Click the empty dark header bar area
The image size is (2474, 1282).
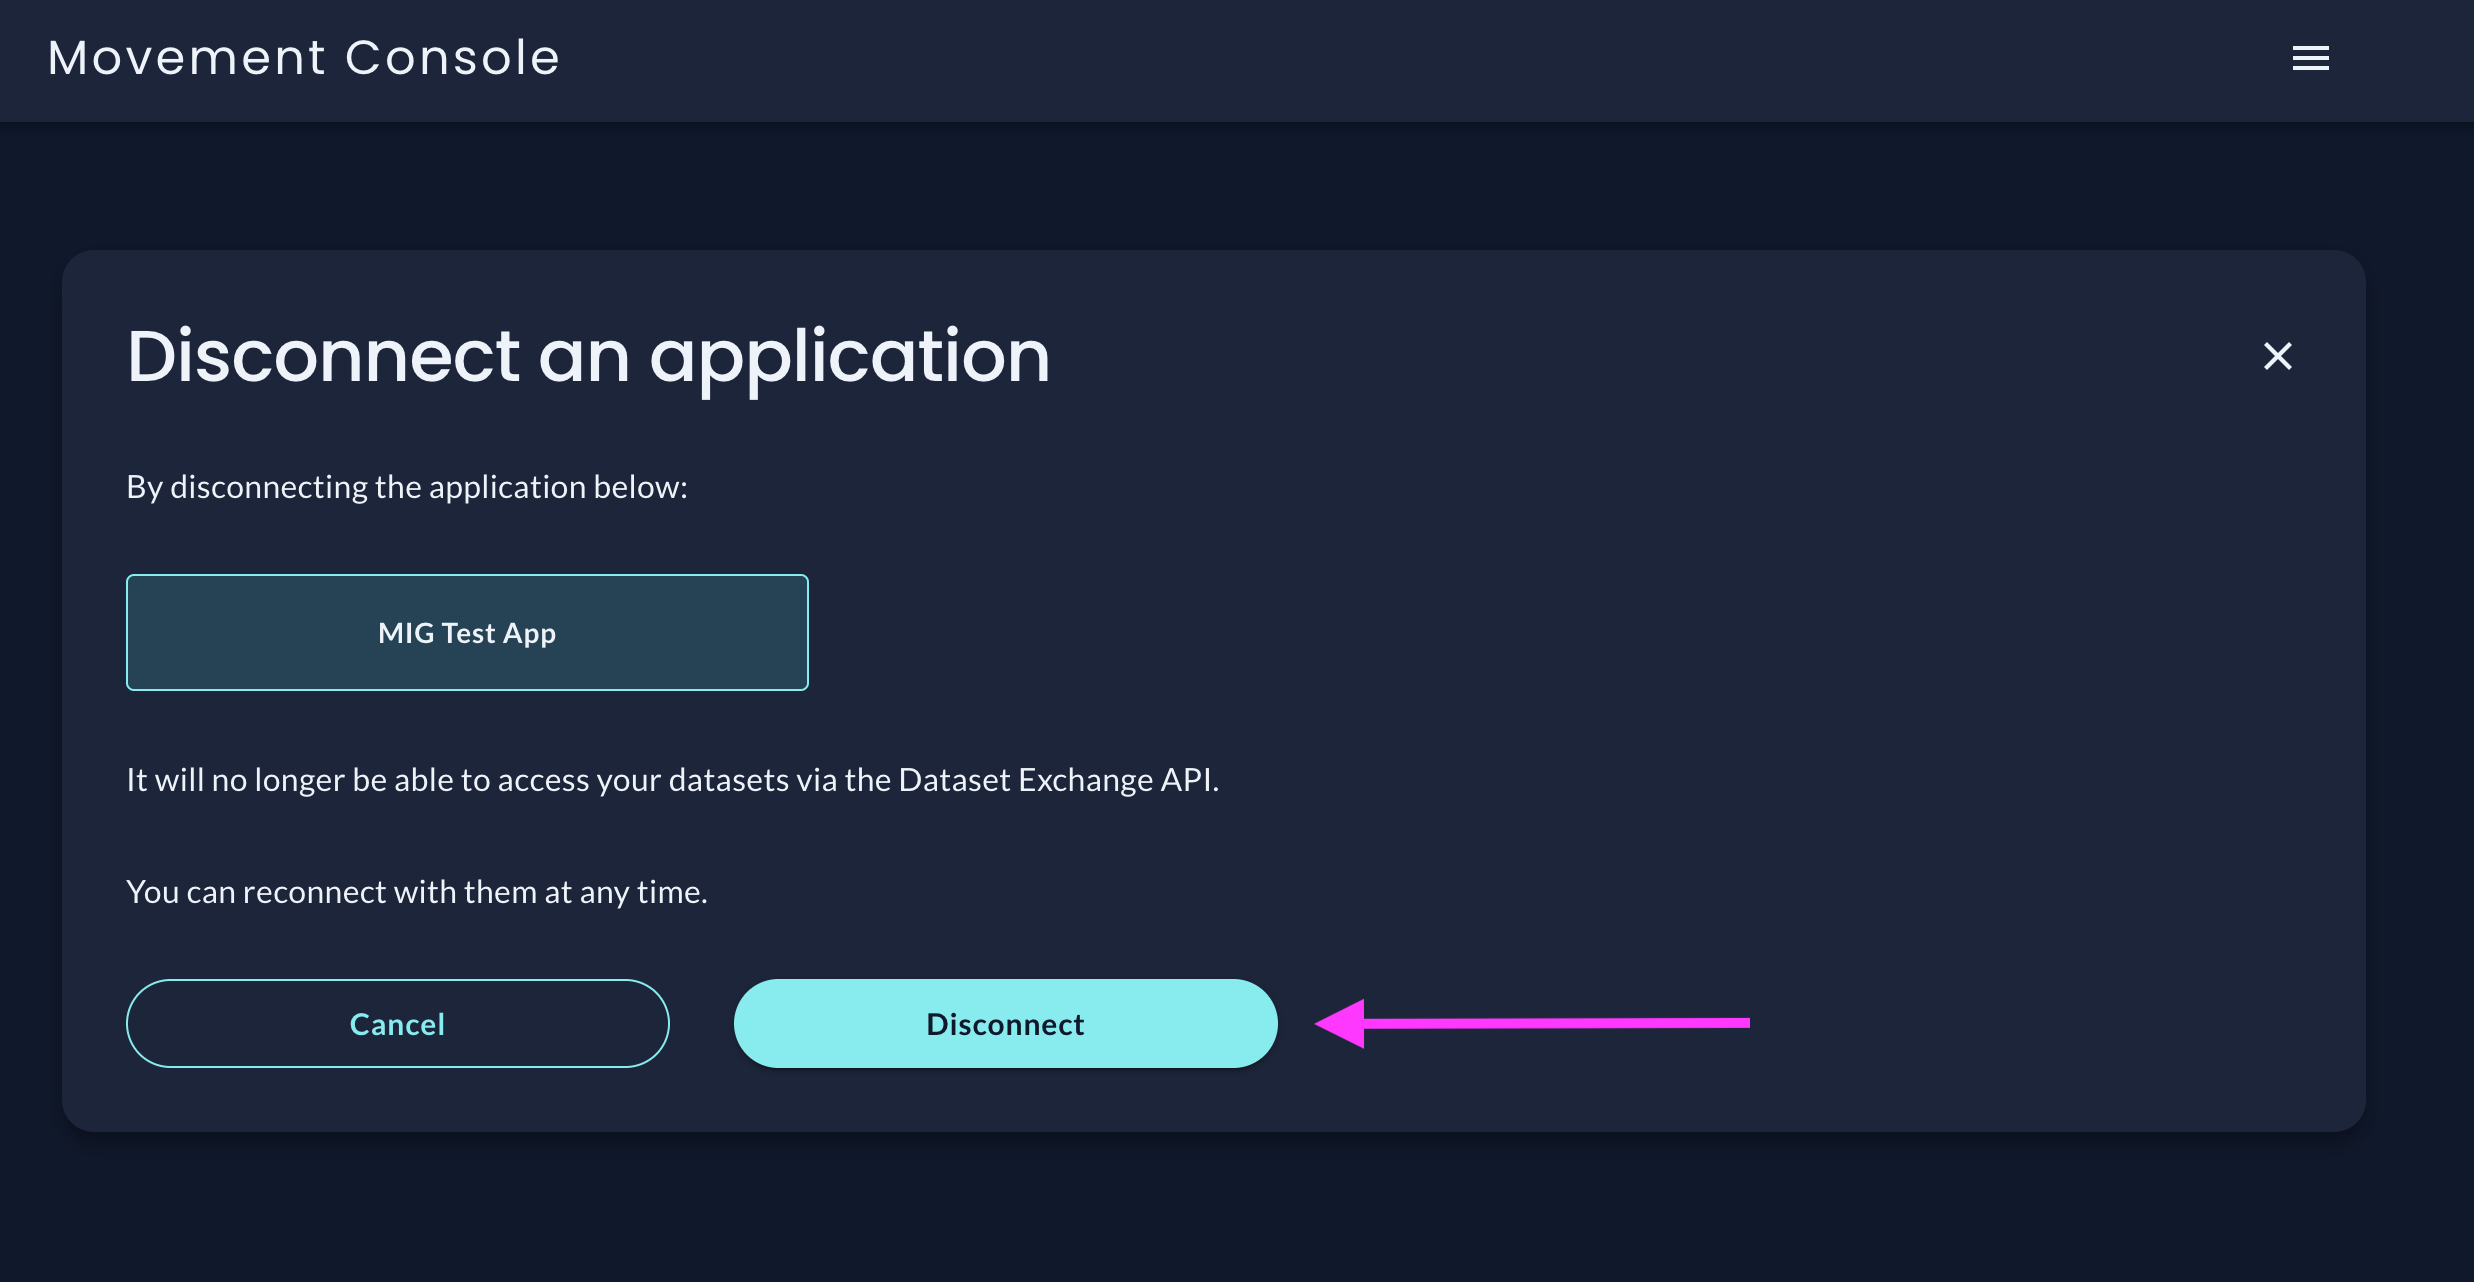(x=1400, y=60)
